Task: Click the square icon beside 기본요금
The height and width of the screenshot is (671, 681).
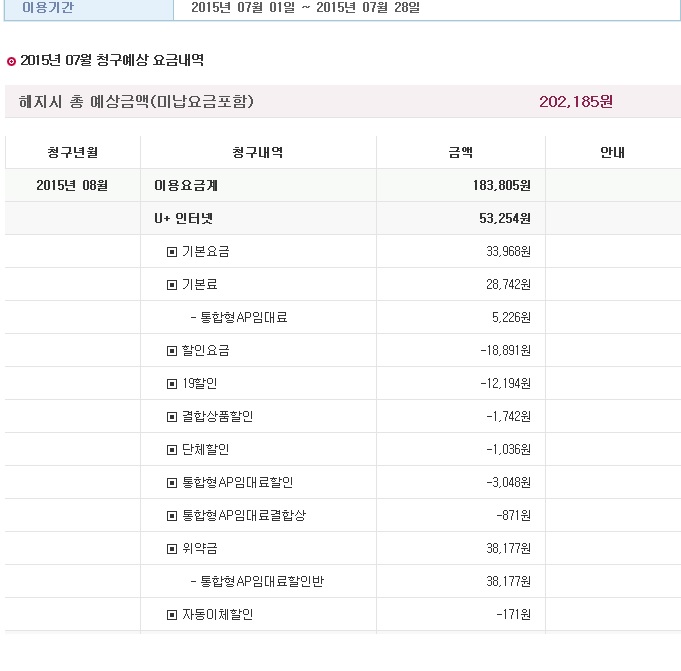Action: [172, 252]
